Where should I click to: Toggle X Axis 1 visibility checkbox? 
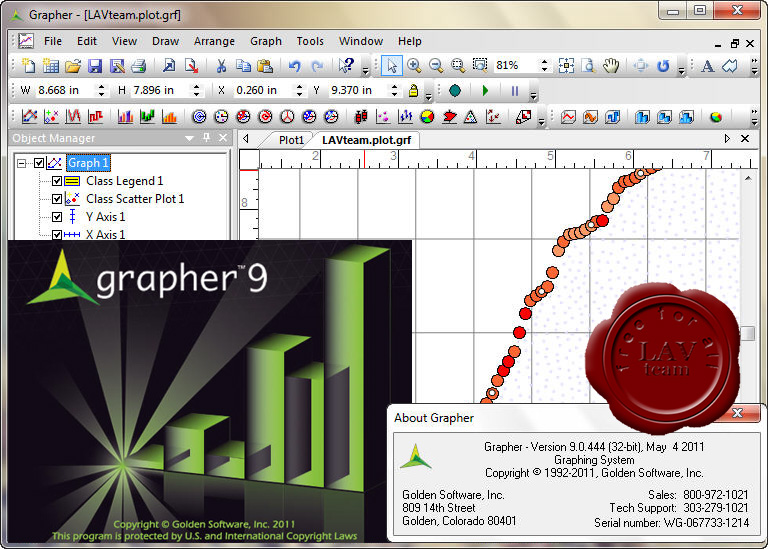[x=57, y=235]
